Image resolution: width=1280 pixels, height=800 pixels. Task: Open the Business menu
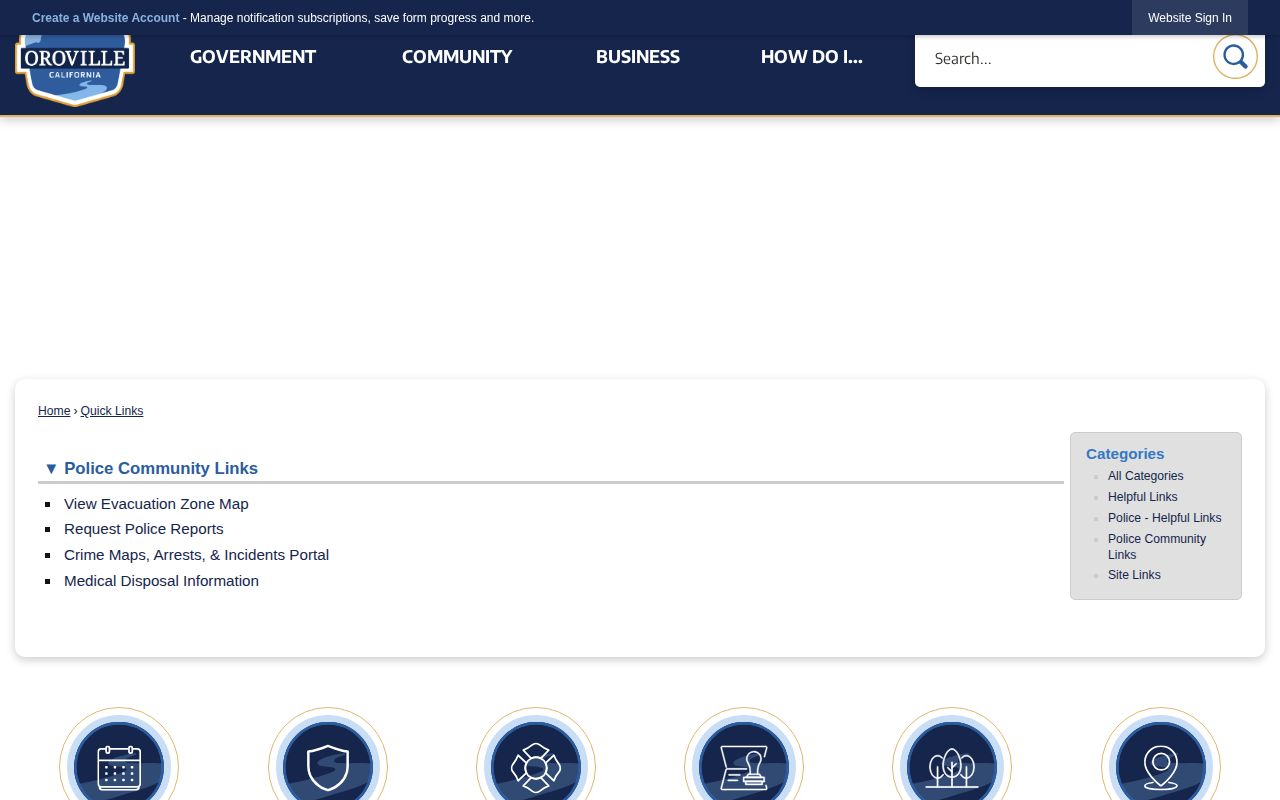click(x=638, y=57)
